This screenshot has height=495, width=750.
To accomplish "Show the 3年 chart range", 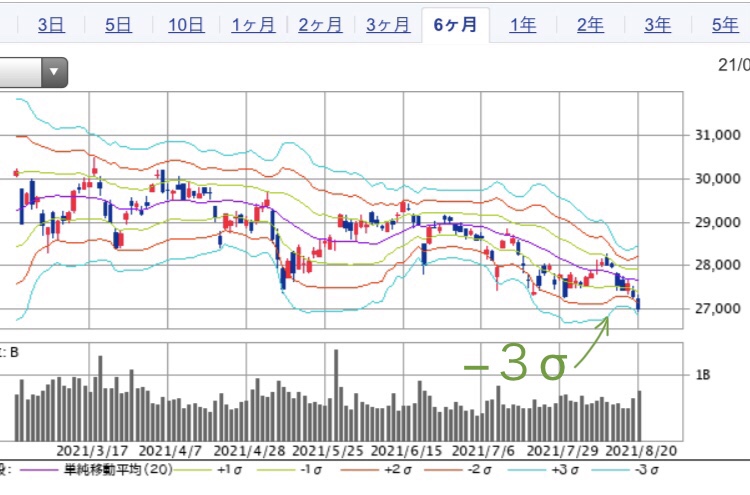I will coord(658,25).
